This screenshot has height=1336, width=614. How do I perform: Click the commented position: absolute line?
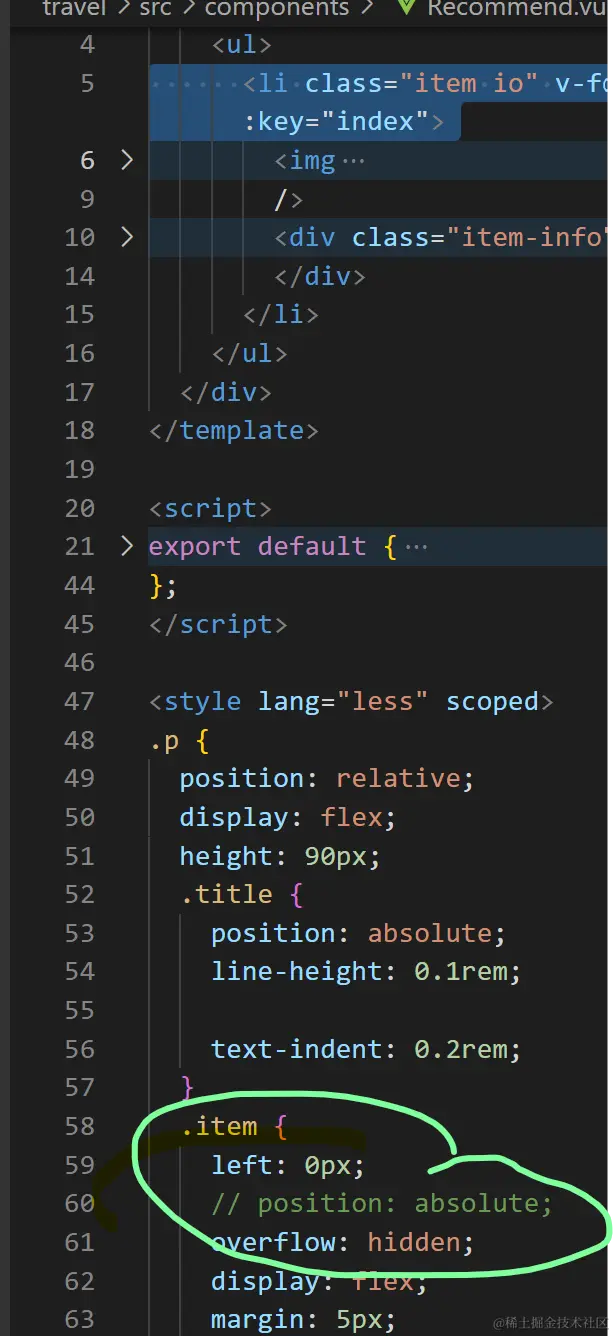tap(382, 1203)
